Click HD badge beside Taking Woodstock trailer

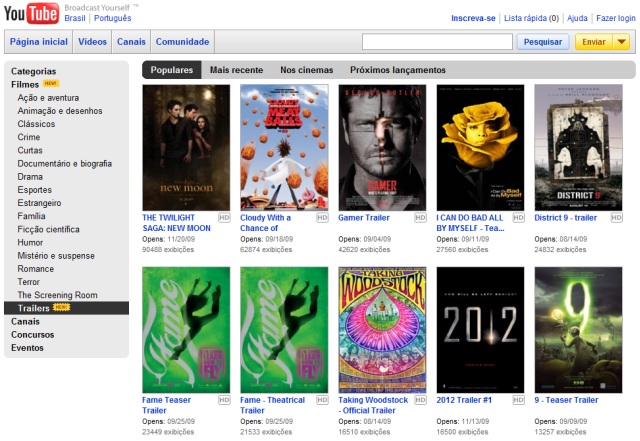(420, 400)
